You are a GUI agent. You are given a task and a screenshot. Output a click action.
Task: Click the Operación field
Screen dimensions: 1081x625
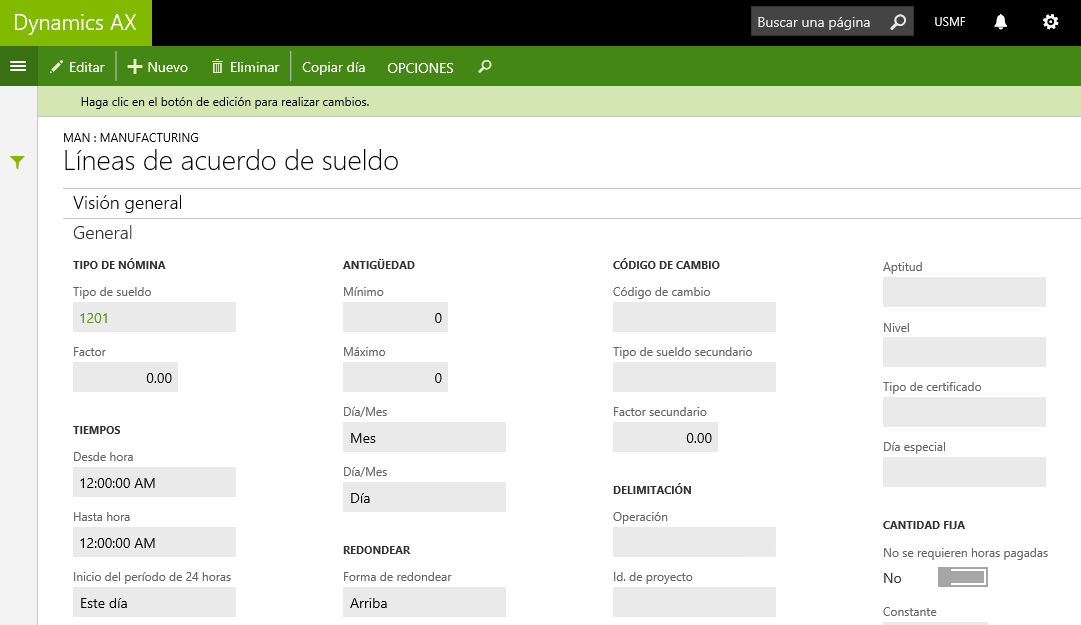click(694, 542)
